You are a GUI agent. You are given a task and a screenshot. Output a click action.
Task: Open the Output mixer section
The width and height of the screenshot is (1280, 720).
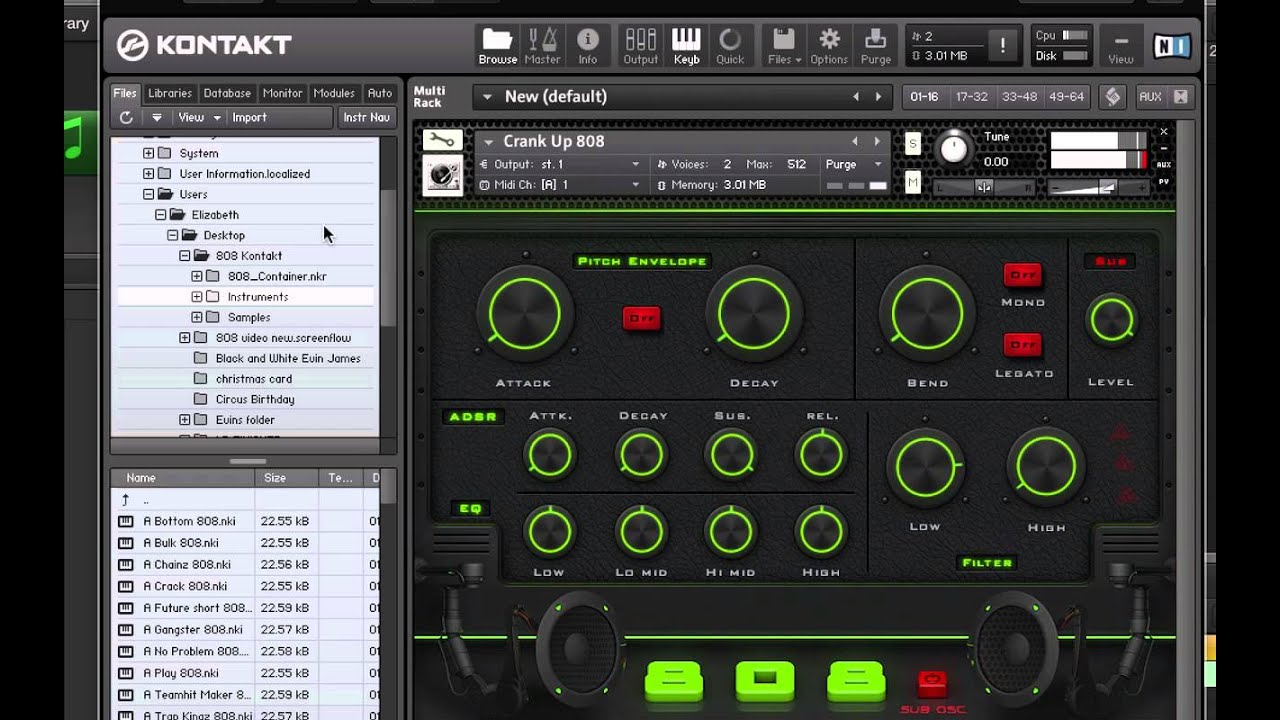640,46
